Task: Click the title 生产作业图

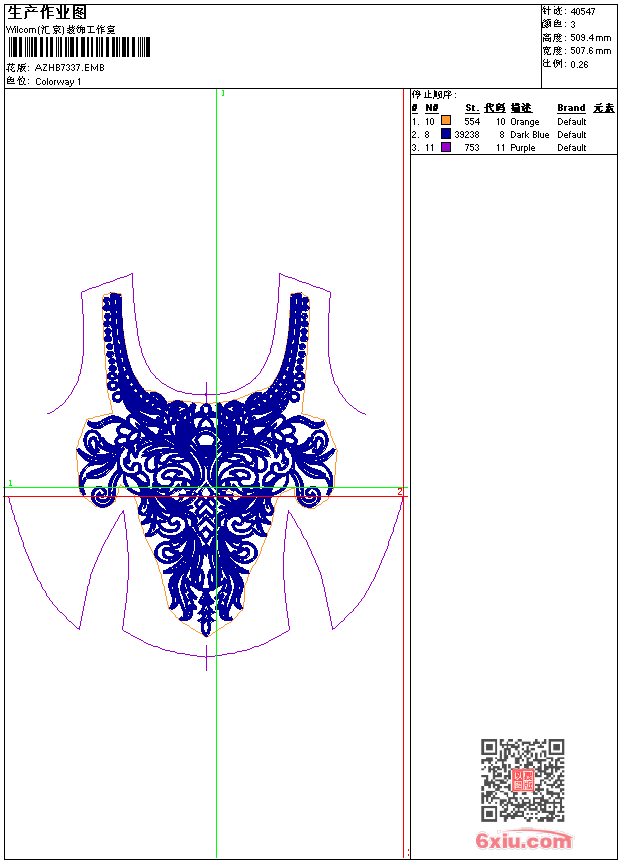Action: point(47,13)
